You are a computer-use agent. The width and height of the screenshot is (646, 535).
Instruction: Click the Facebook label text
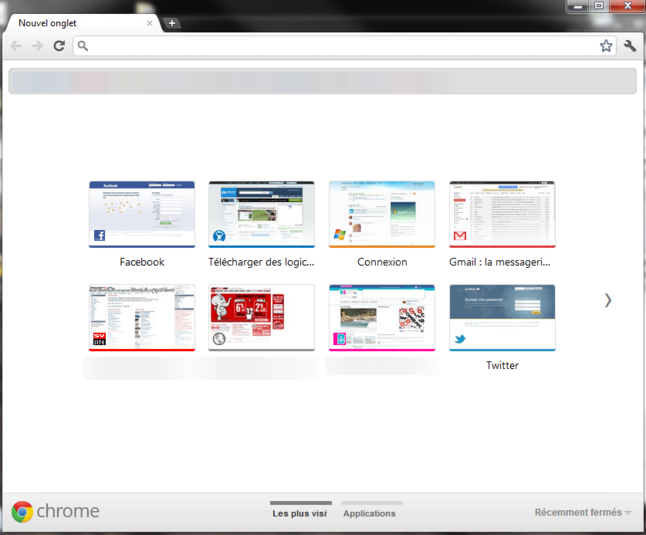tap(142, 262)
